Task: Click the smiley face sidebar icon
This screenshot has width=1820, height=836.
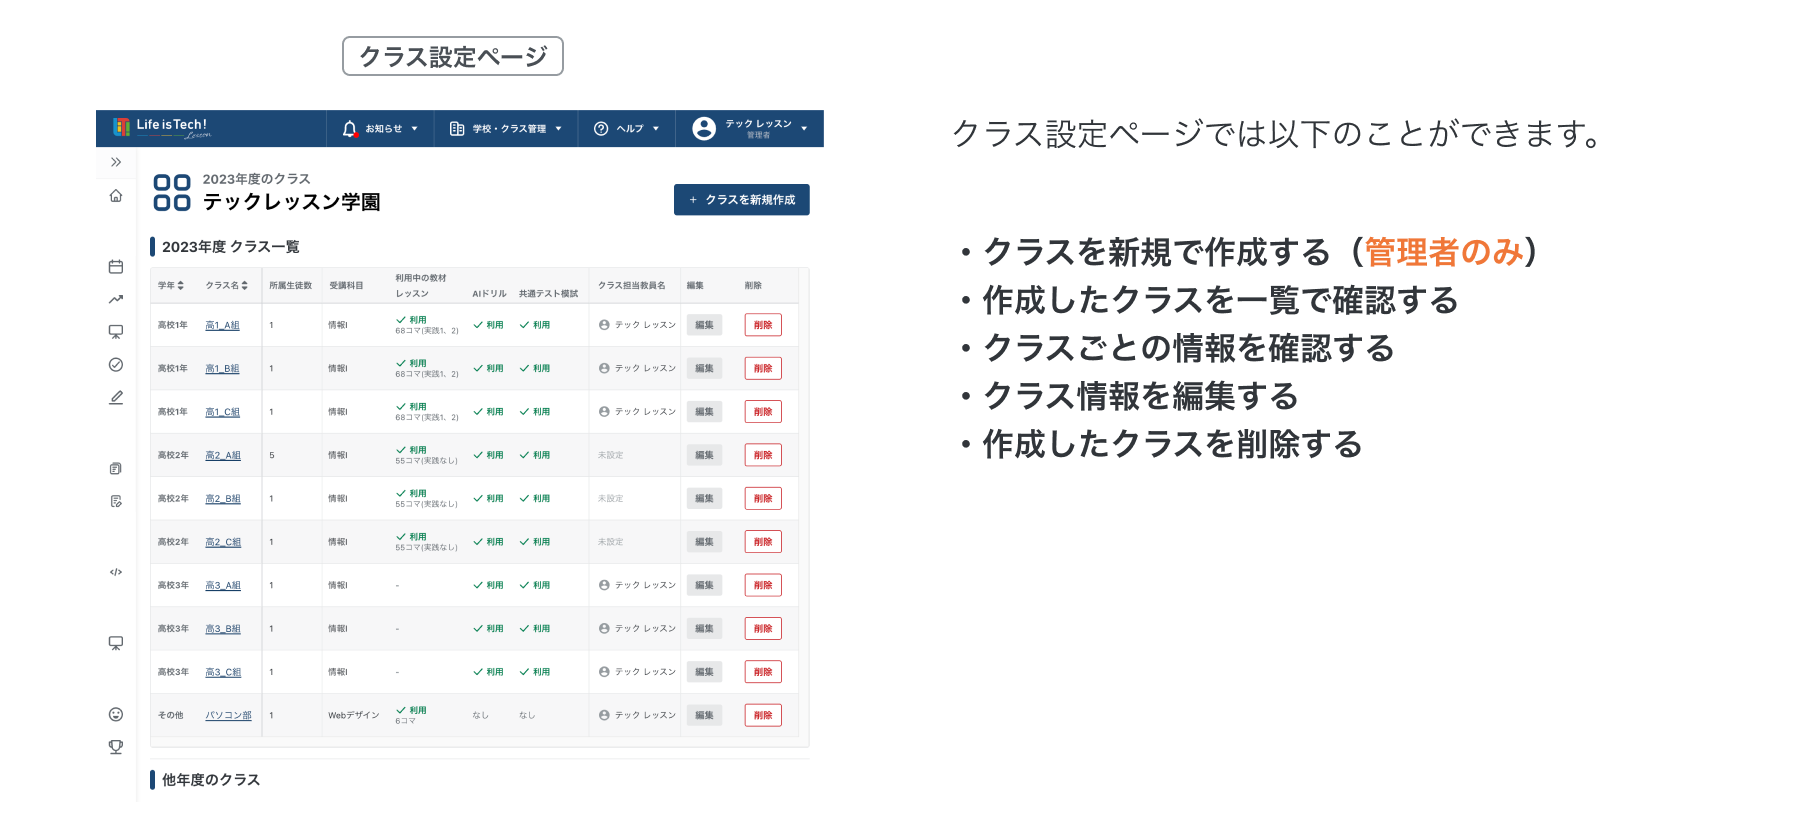Action: pyautogui.click(x=116, y=714)
